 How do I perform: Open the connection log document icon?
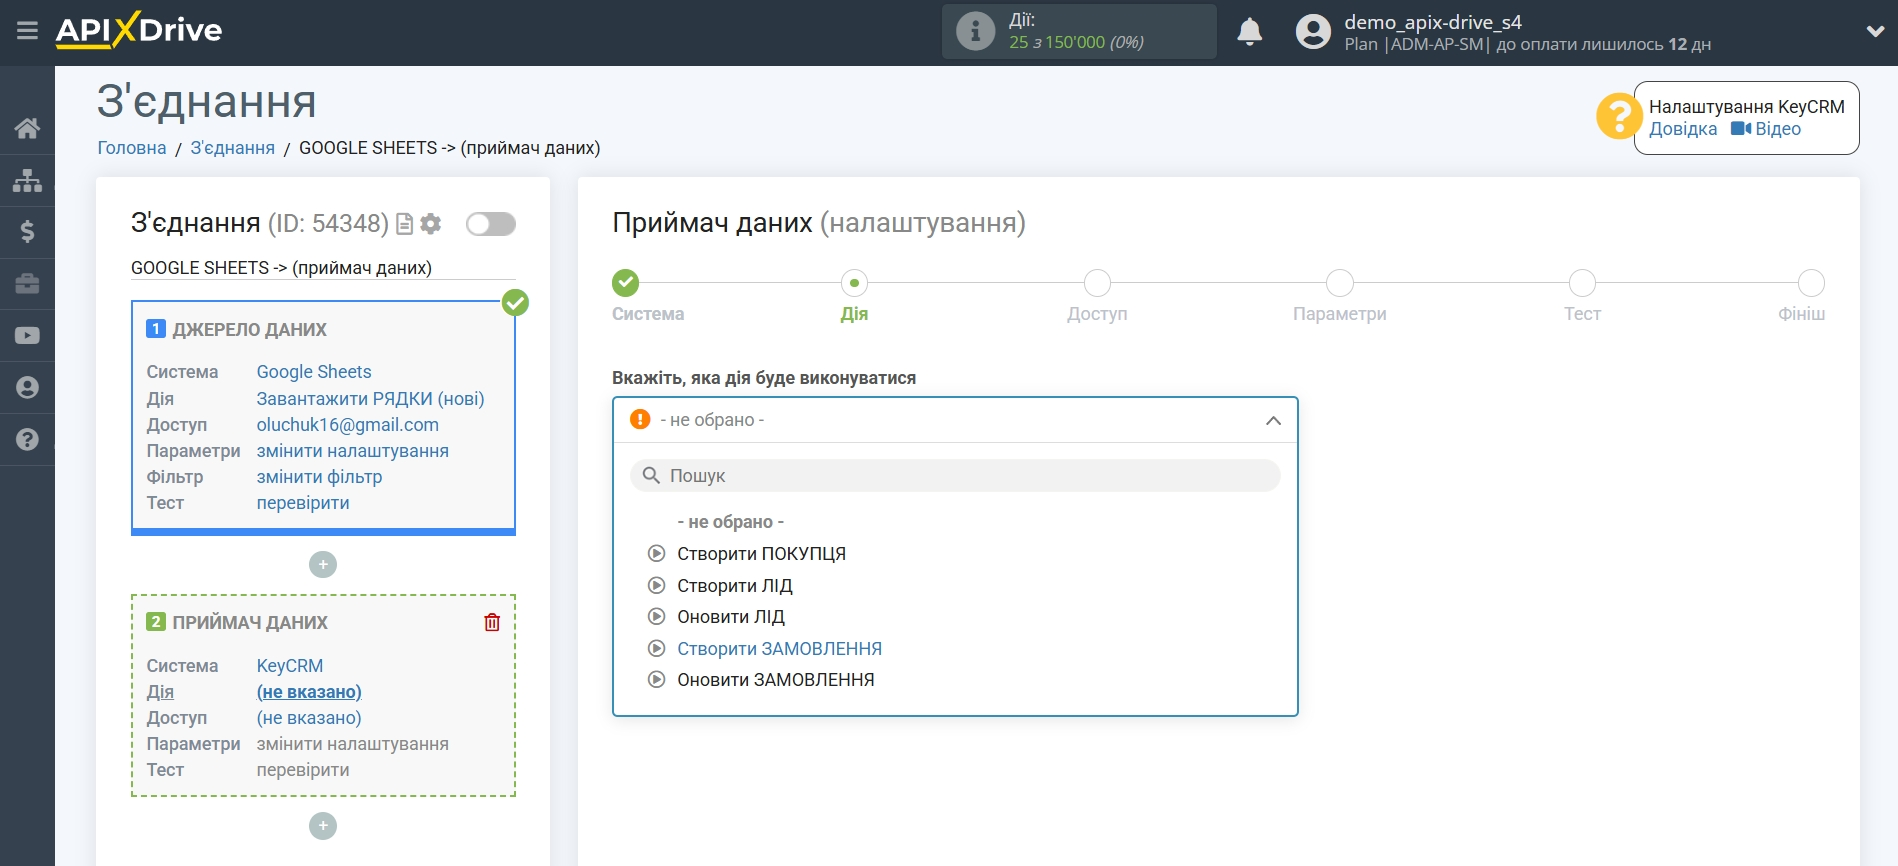[x=404, y=224]
